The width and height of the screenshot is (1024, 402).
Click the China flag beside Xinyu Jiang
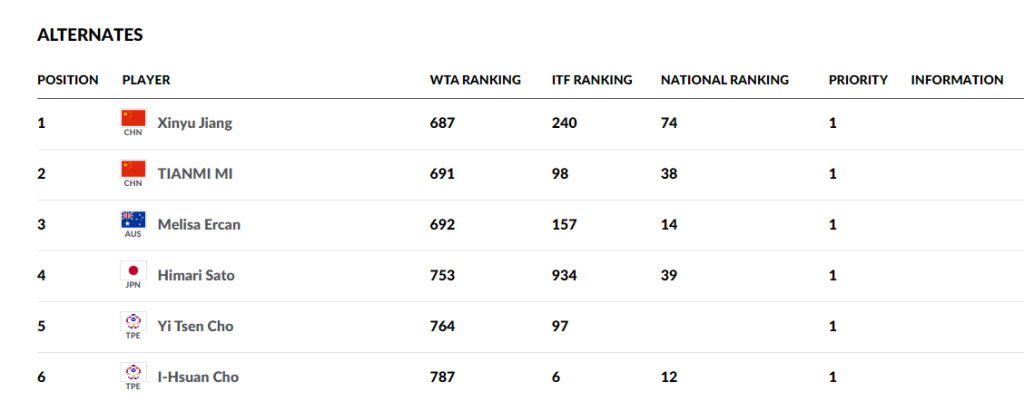[133, 119]
